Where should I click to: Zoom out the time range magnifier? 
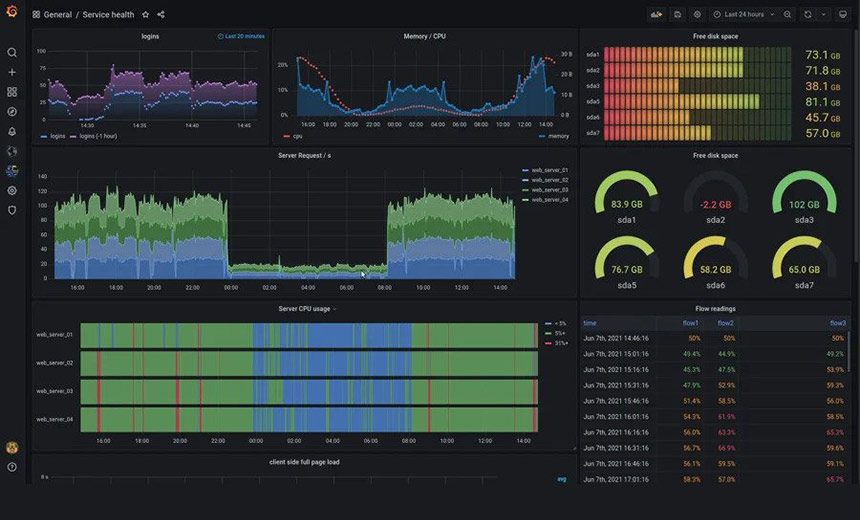[x=788, y=15]
